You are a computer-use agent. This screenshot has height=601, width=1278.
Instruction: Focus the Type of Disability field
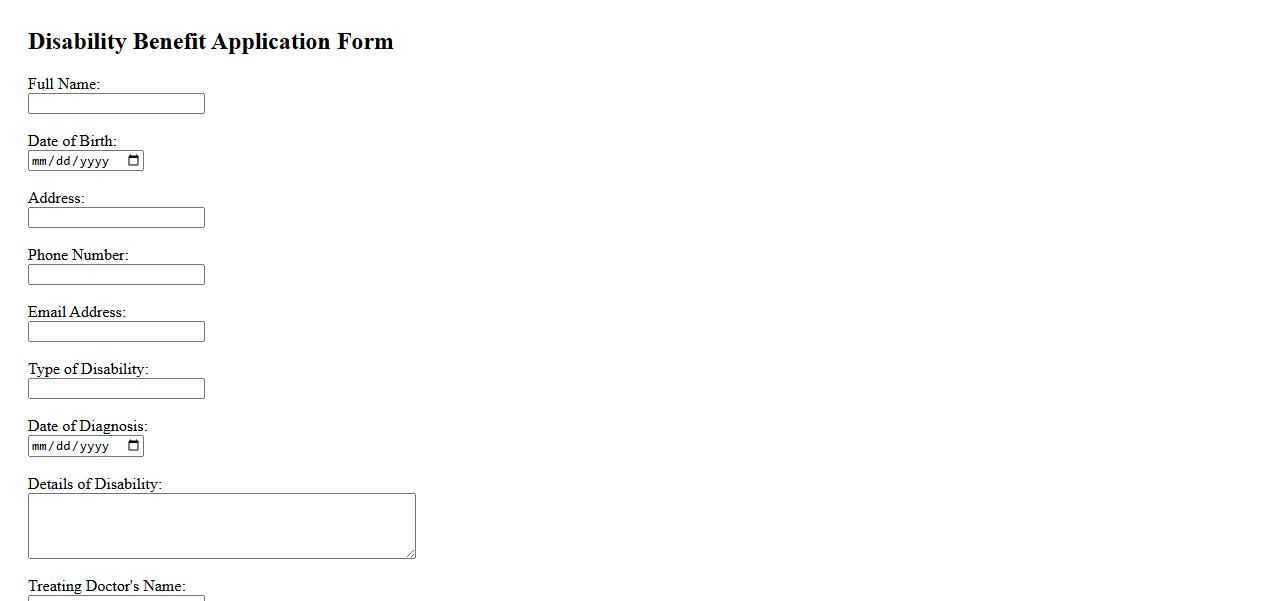click(x=116, y=389)
